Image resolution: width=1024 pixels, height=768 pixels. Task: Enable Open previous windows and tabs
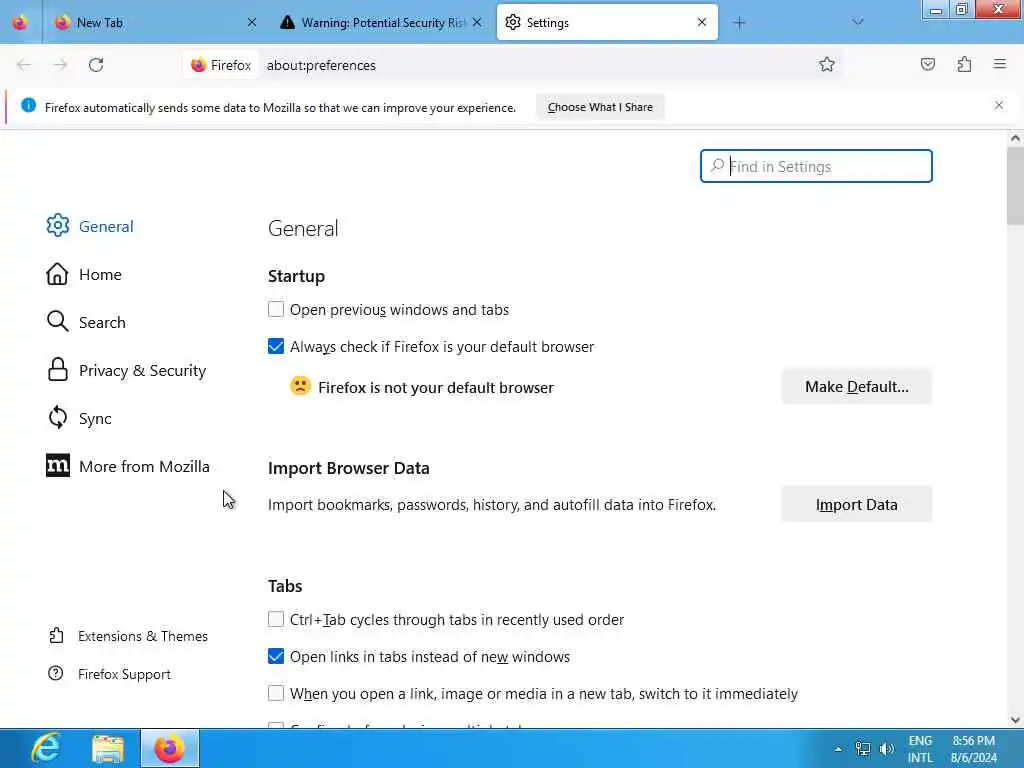coord(276,309)
